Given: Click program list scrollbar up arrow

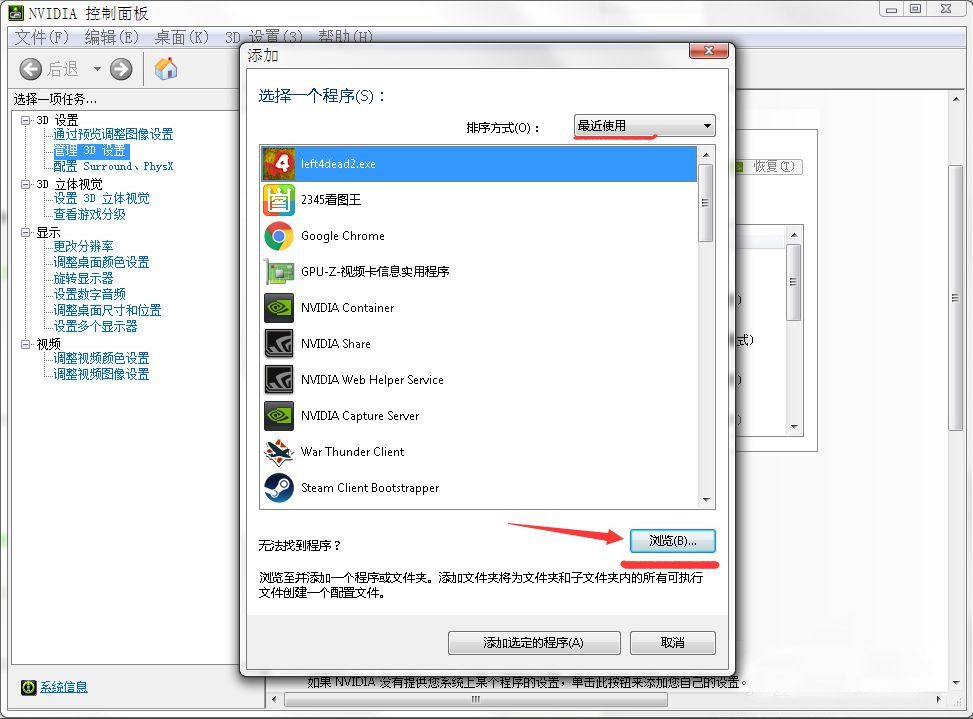Looking at the screenshot, I should click(706, 154).
